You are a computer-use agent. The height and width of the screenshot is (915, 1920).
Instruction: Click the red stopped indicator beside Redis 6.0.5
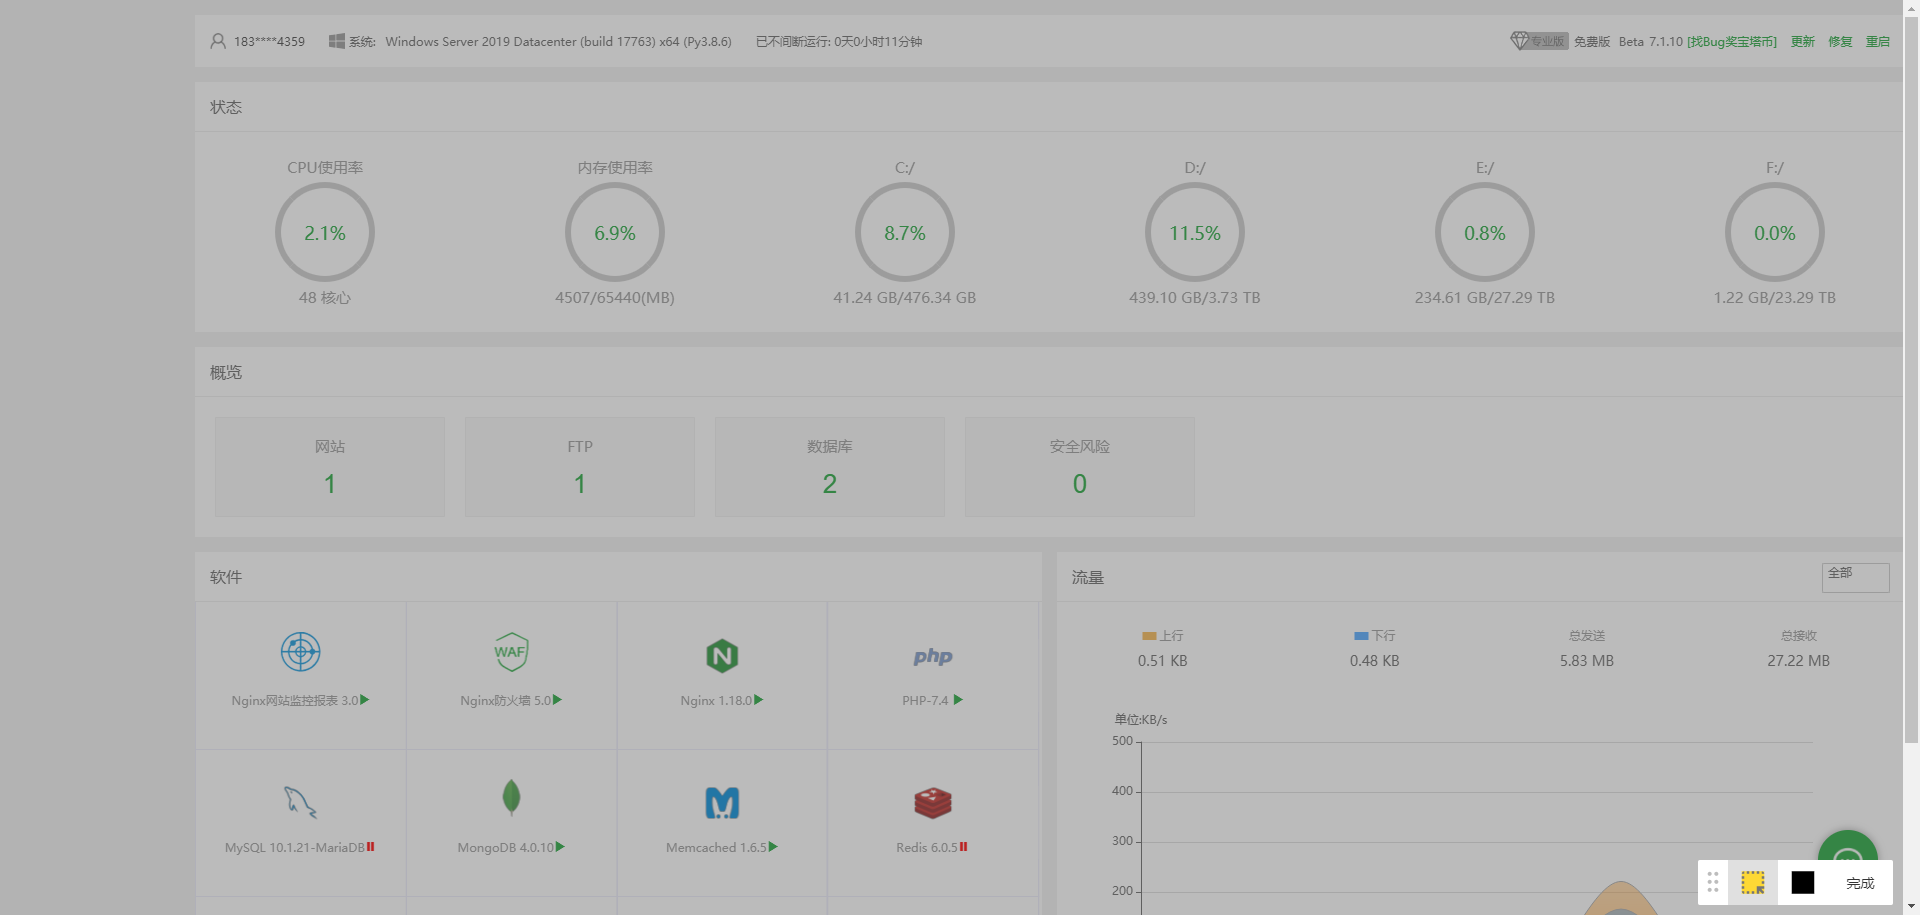(963, 847)
